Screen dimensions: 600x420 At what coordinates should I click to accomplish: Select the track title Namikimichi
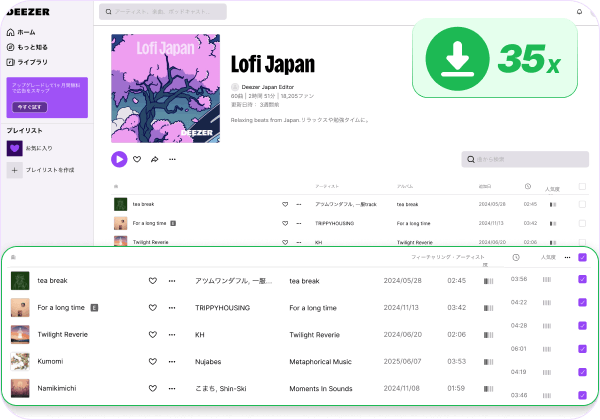(57, 388)
